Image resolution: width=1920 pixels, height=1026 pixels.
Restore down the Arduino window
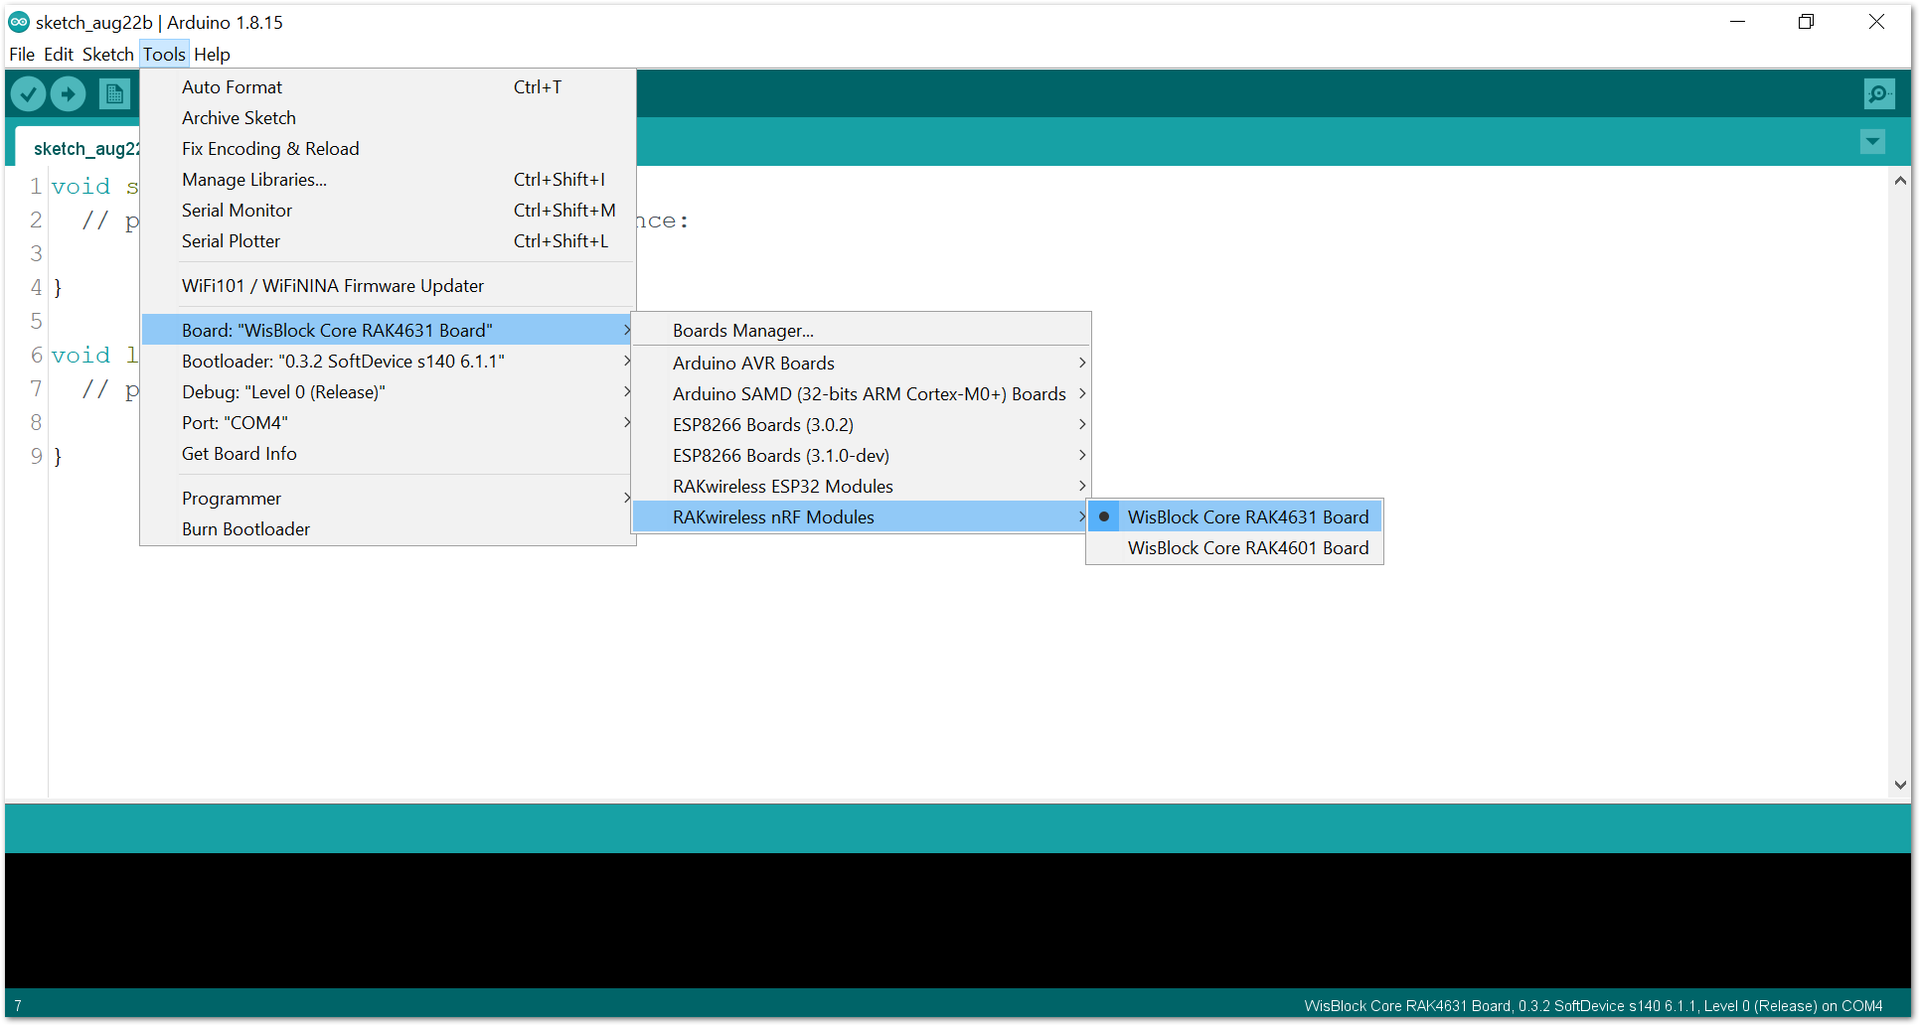[1806, 22]
